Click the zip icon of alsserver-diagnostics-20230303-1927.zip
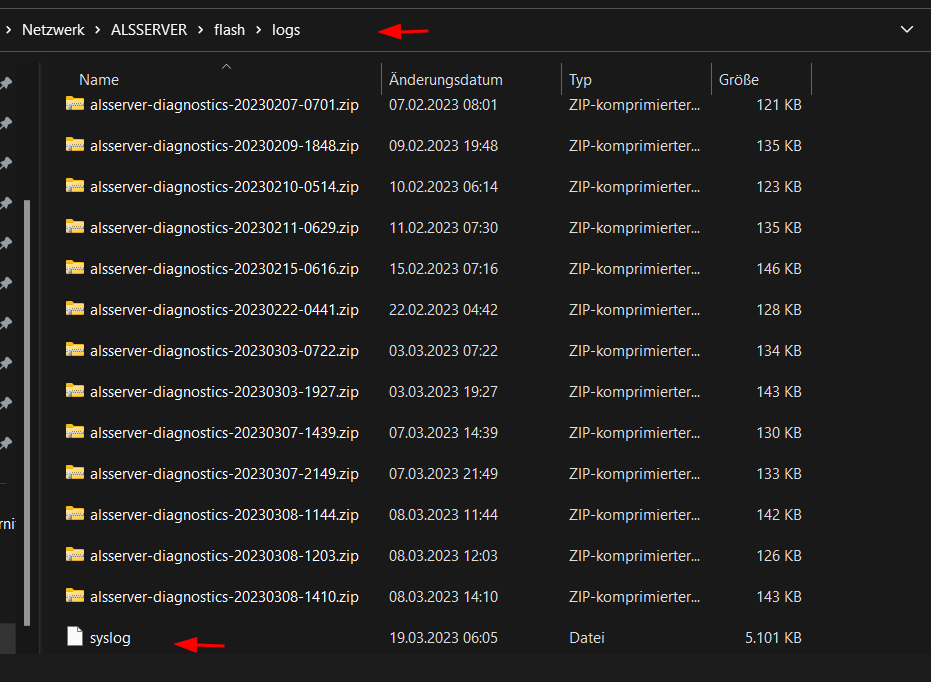Screen dimensions: 931x682 click(75, 391)
